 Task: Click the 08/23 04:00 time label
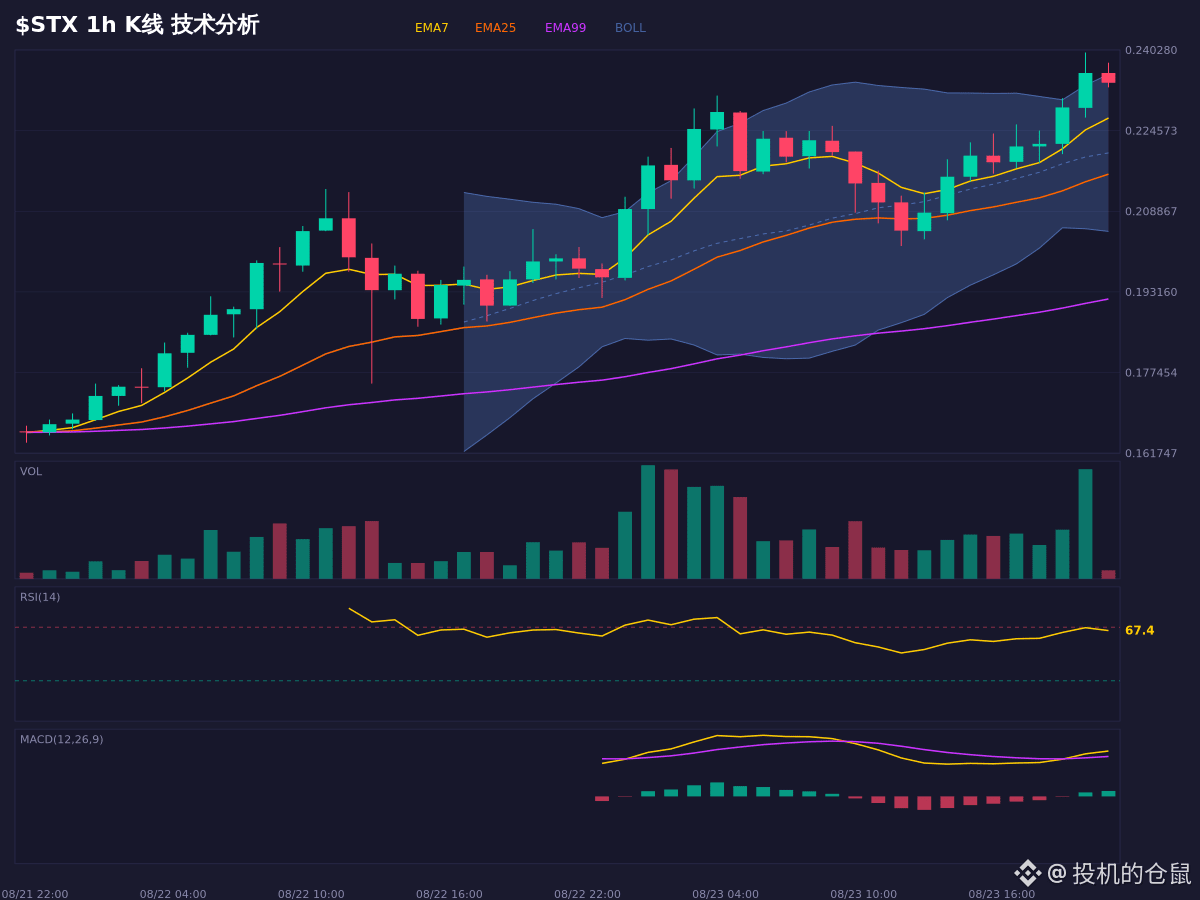click(725, 894)
